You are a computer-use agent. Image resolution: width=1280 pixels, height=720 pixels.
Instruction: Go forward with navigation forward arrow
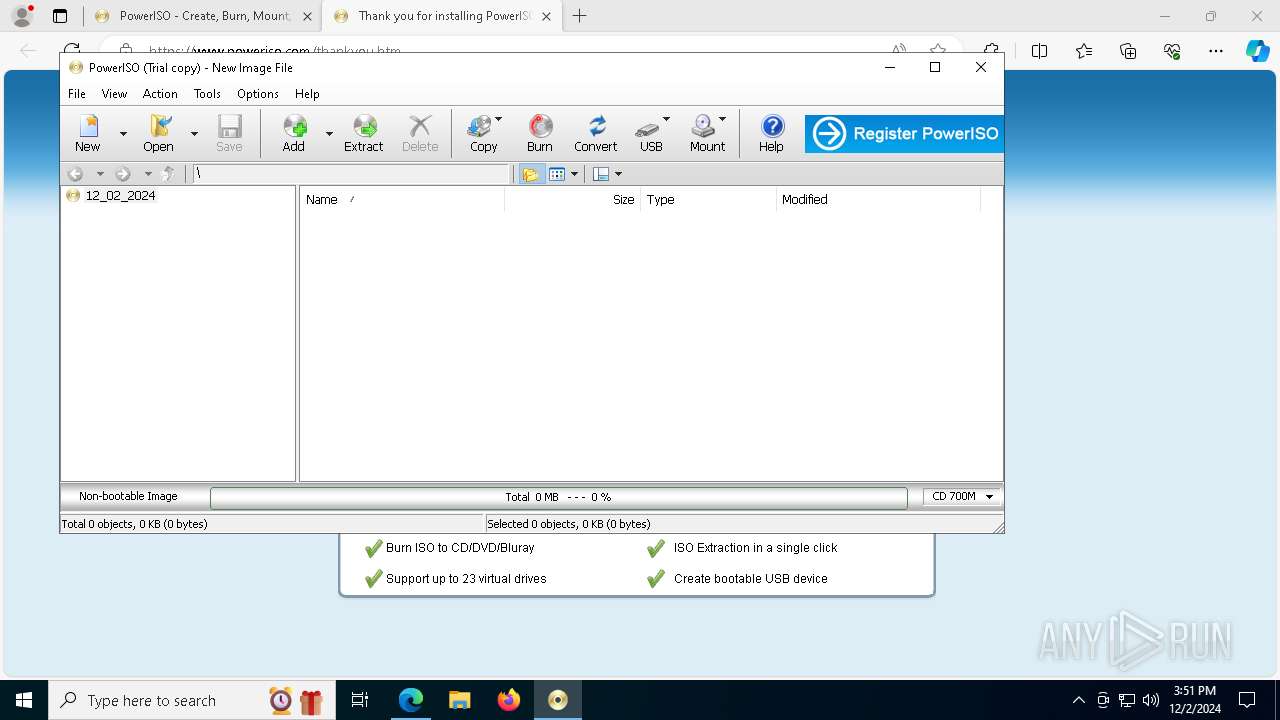pyautogui.click(x=123, y=174)
